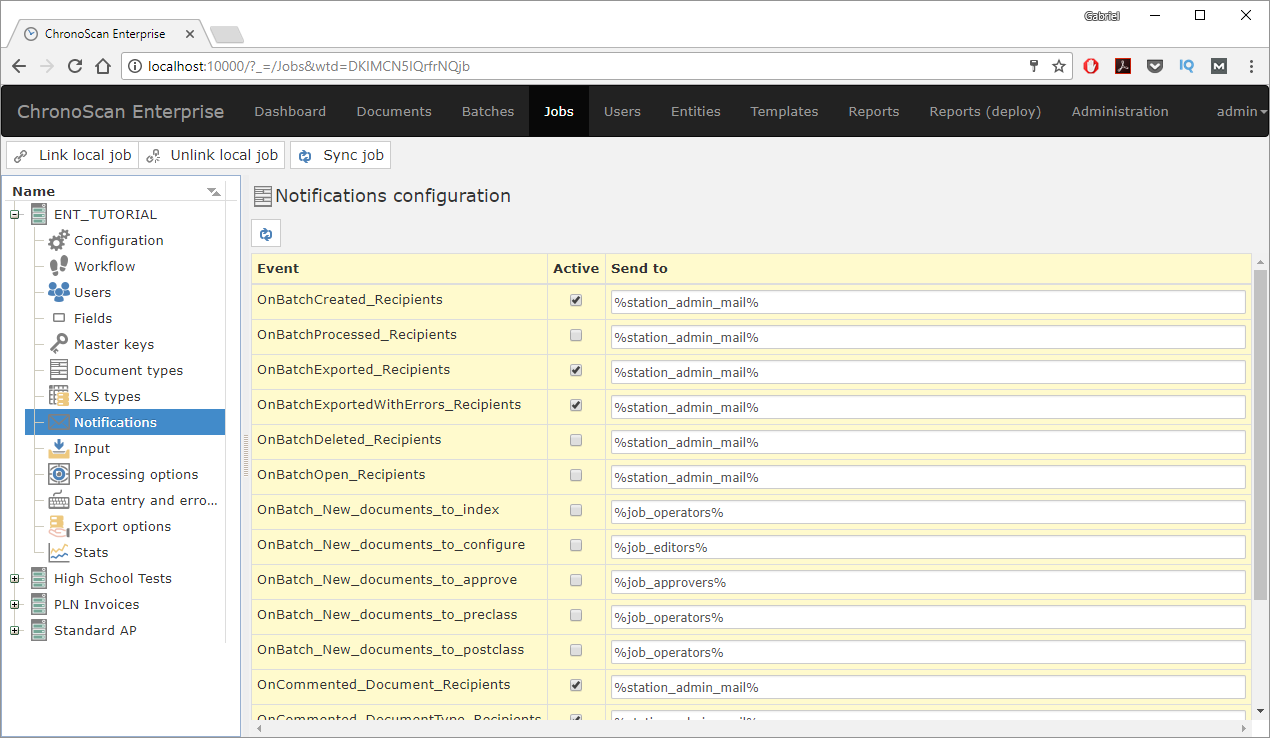
Task: Click the Document types icon
Action: pyautogui.click(x=59, y=370)
